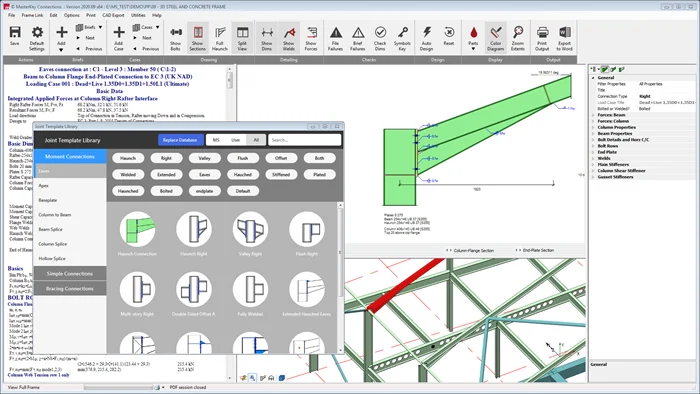Viewport: 700px width, 394px height.
Task: Choose the Fully Welded template thumbnail
Action: coord(250,289)
